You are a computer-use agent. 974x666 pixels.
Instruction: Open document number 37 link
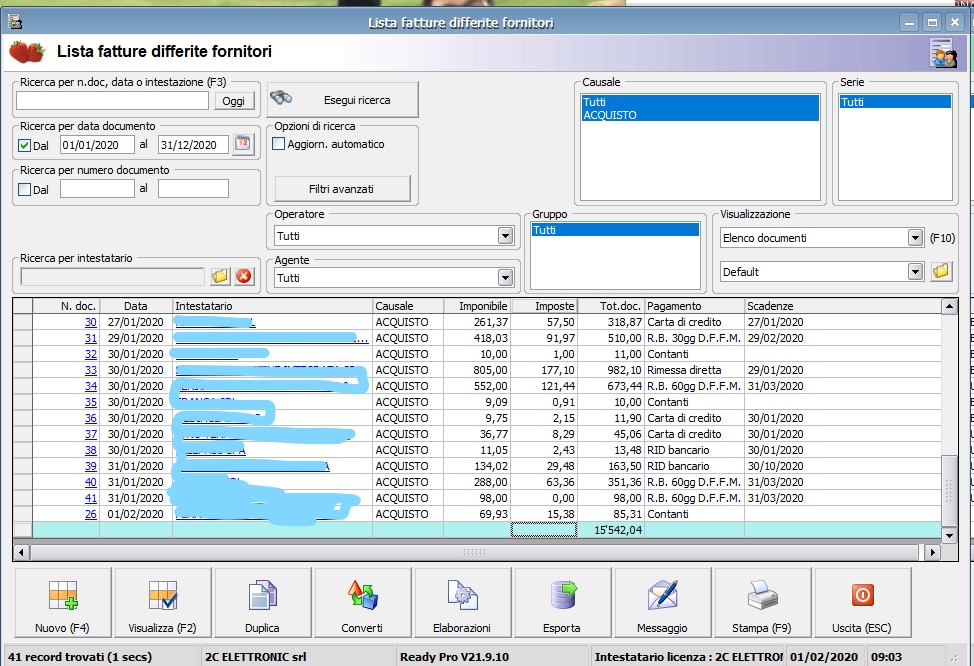click(91, 434)
